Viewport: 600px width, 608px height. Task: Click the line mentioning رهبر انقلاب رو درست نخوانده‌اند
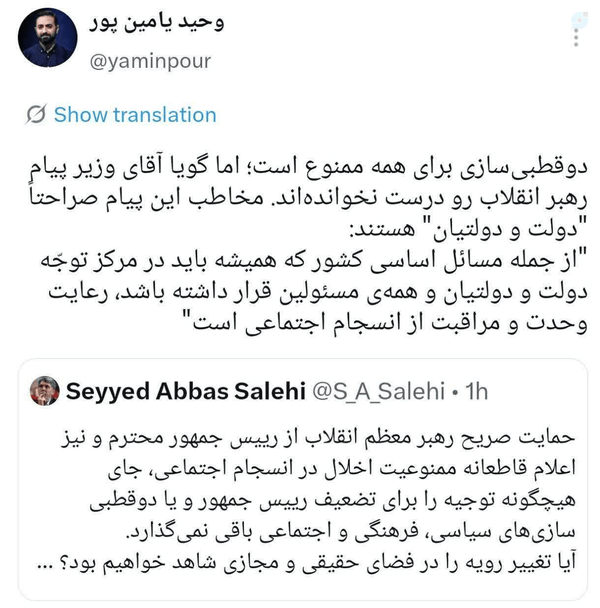[x=308, y=199]
